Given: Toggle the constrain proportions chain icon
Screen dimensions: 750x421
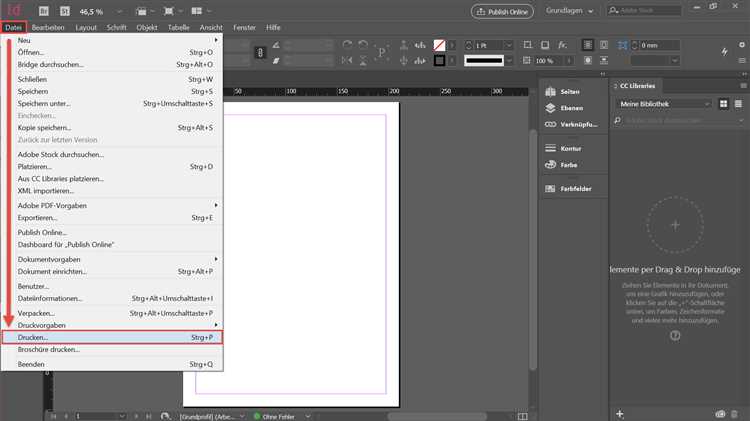Looking at the screenshot, I should coord(260,53).
